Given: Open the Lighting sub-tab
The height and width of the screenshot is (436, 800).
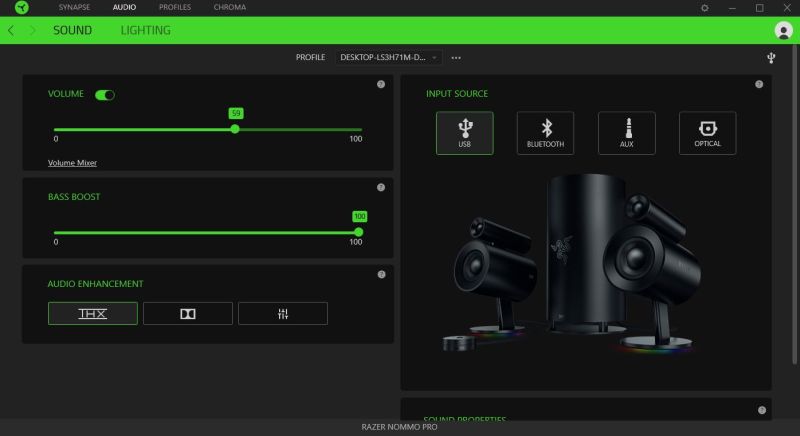Looking at the screenshot, I should [x=145, y=30].
